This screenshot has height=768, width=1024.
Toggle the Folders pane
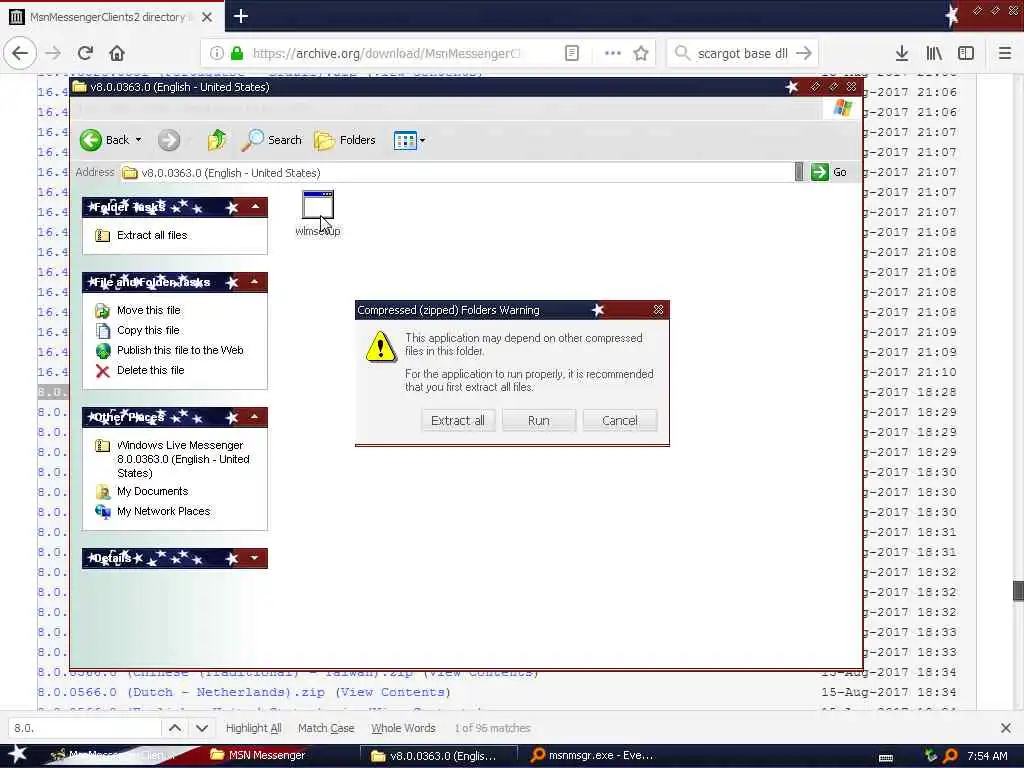pos(345,140)
